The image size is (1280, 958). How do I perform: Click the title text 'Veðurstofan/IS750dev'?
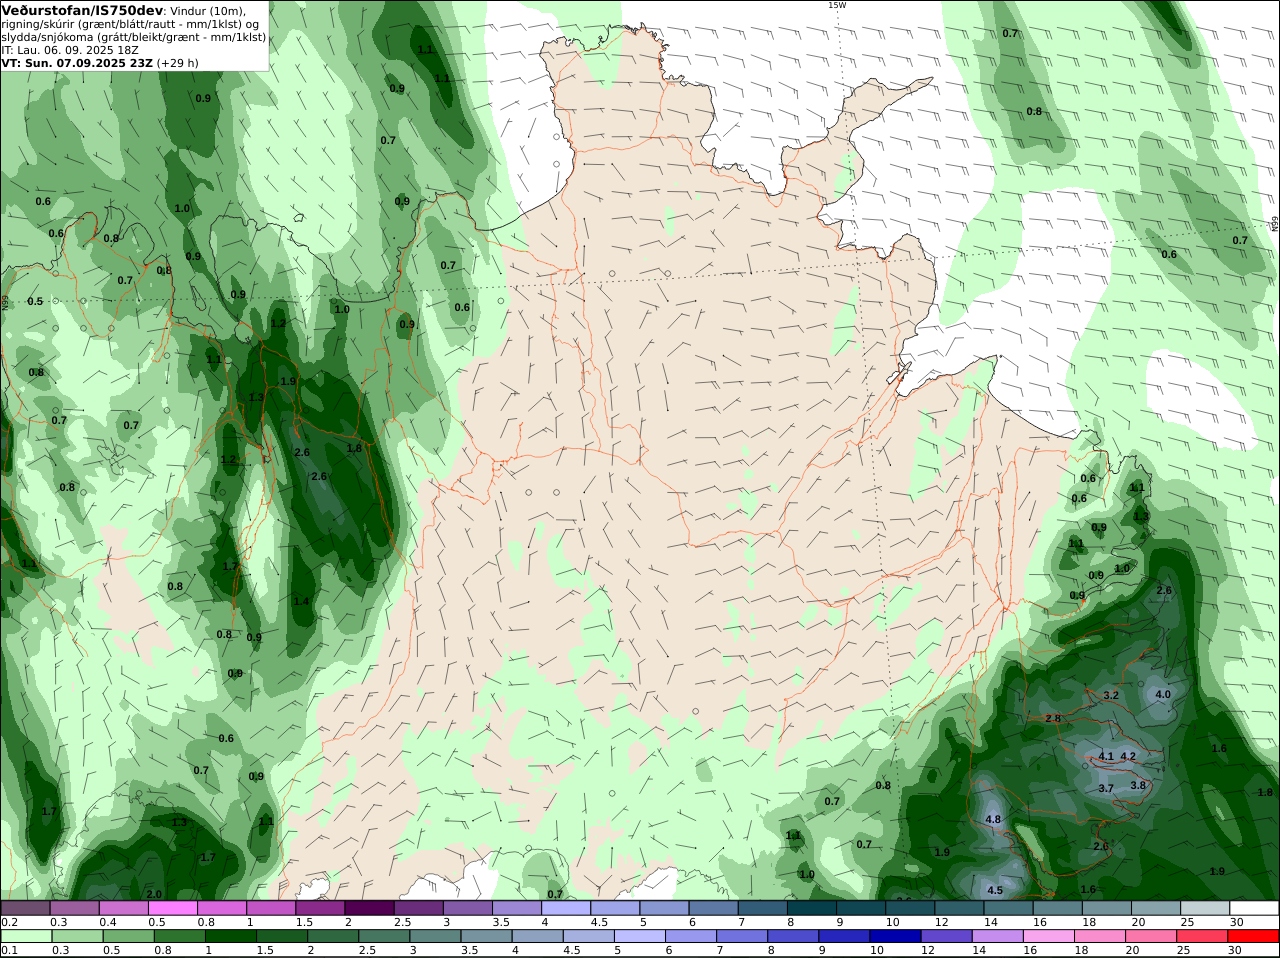[x=82, y=10]
